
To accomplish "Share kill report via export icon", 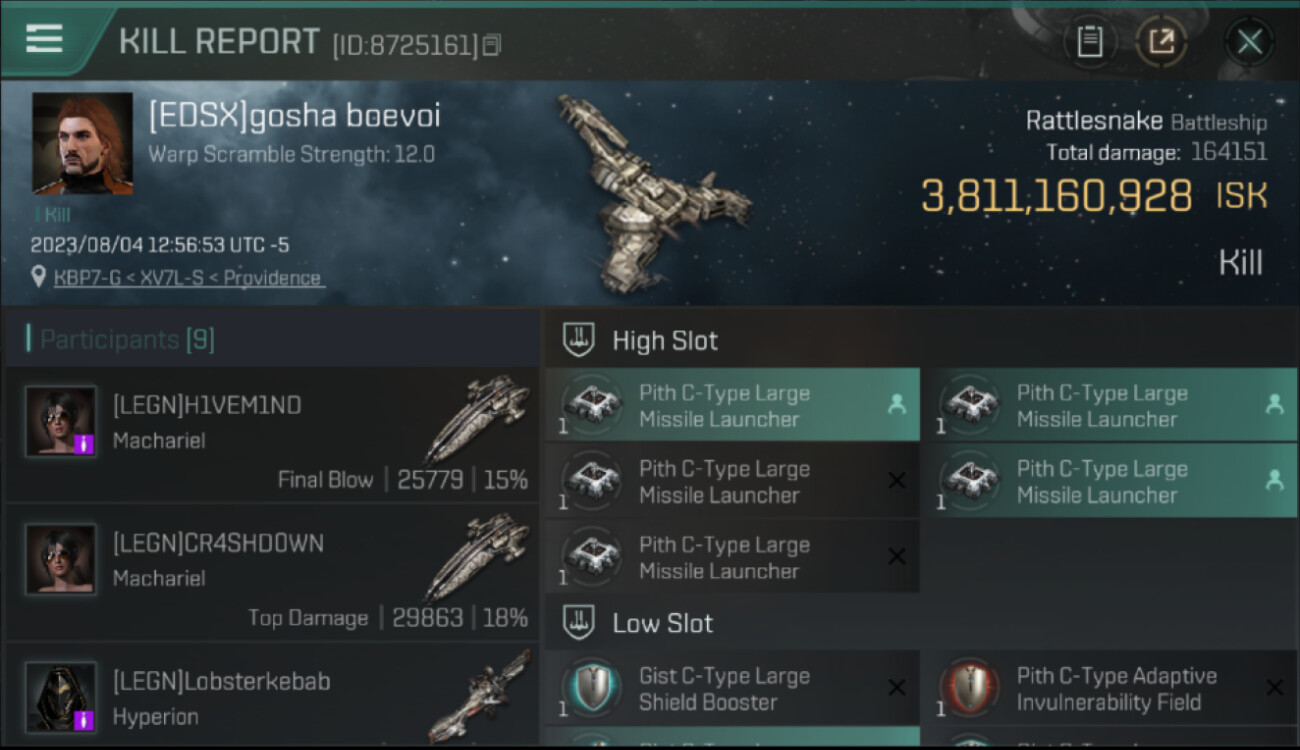I will 1161,42.
